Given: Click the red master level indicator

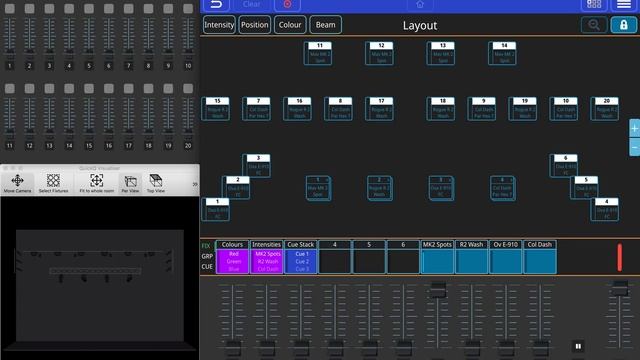Looking at the screenshot, I should click(620, 257).
